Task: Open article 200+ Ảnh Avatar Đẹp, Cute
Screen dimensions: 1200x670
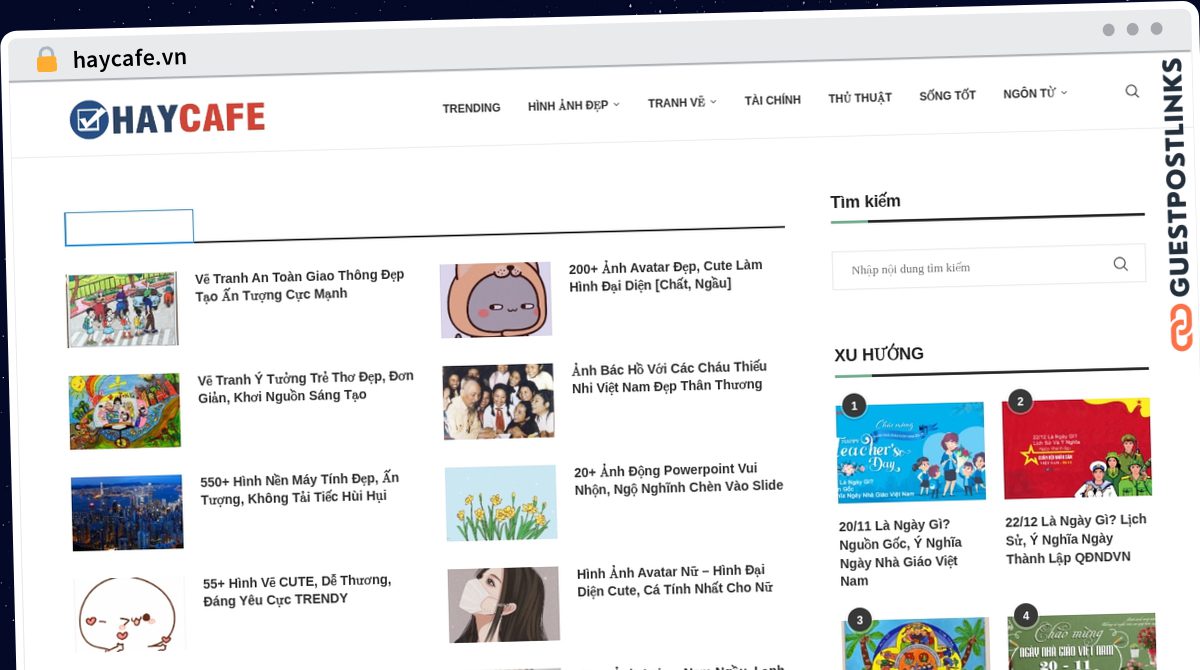Action: [x=666, y=275]
